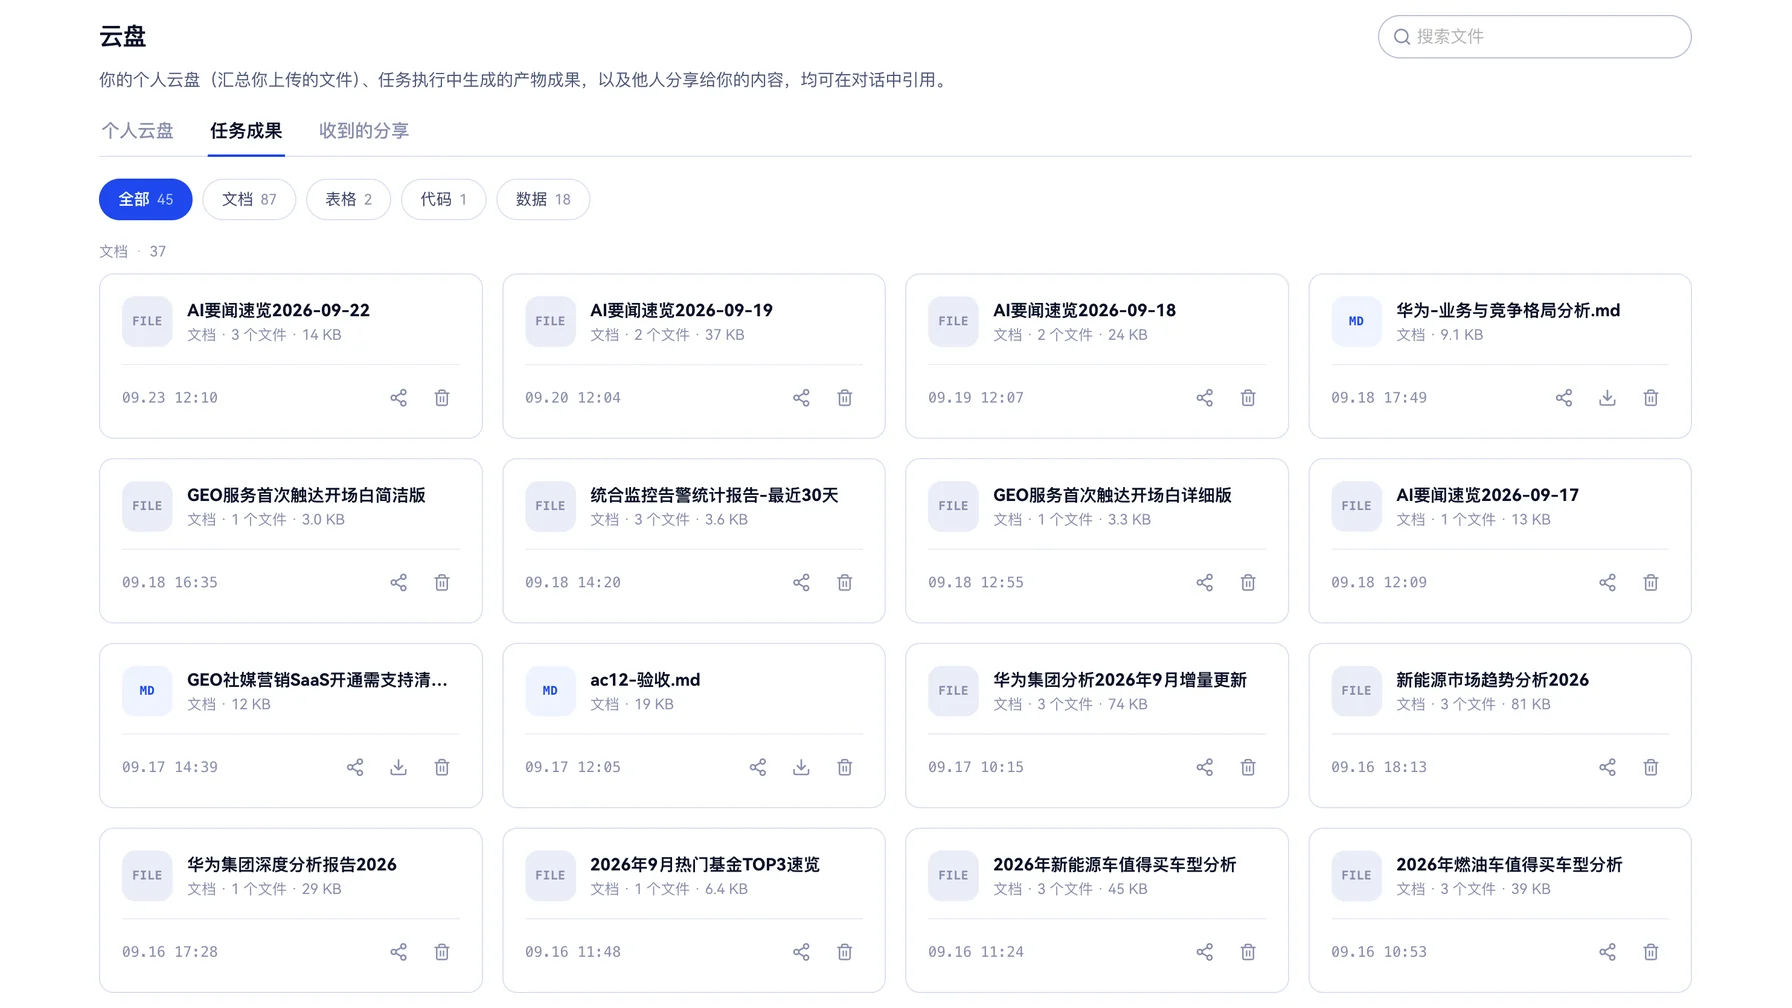Download the GEO社媒营销SaaS markdown file
The image size is (1792, 1008).
coord(398,767)
